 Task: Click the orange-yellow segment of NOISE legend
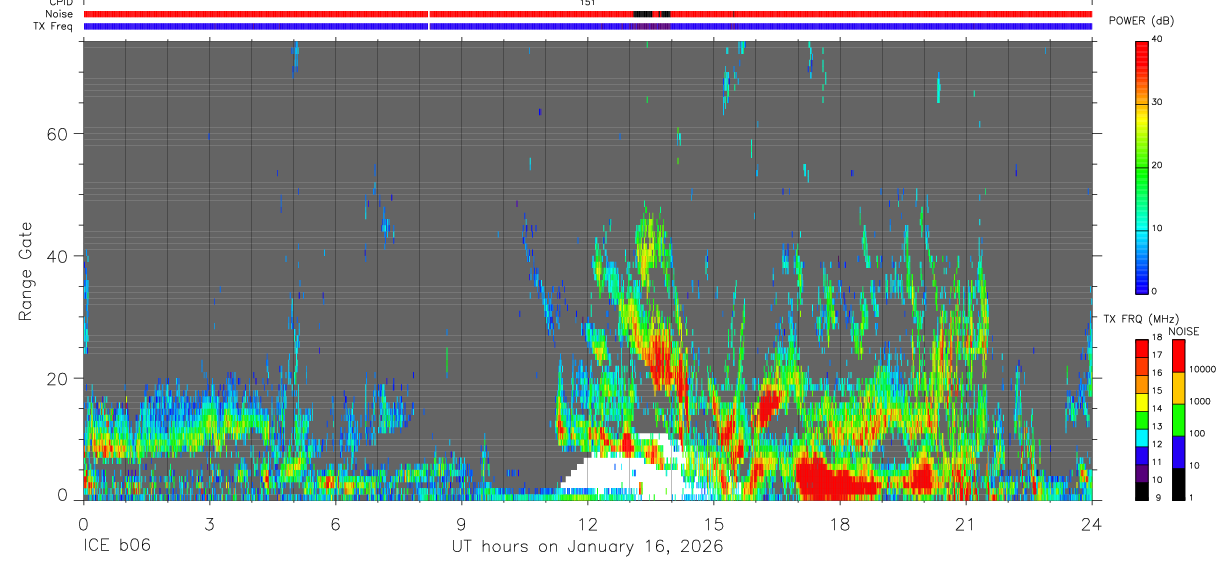coord(1179,388)
